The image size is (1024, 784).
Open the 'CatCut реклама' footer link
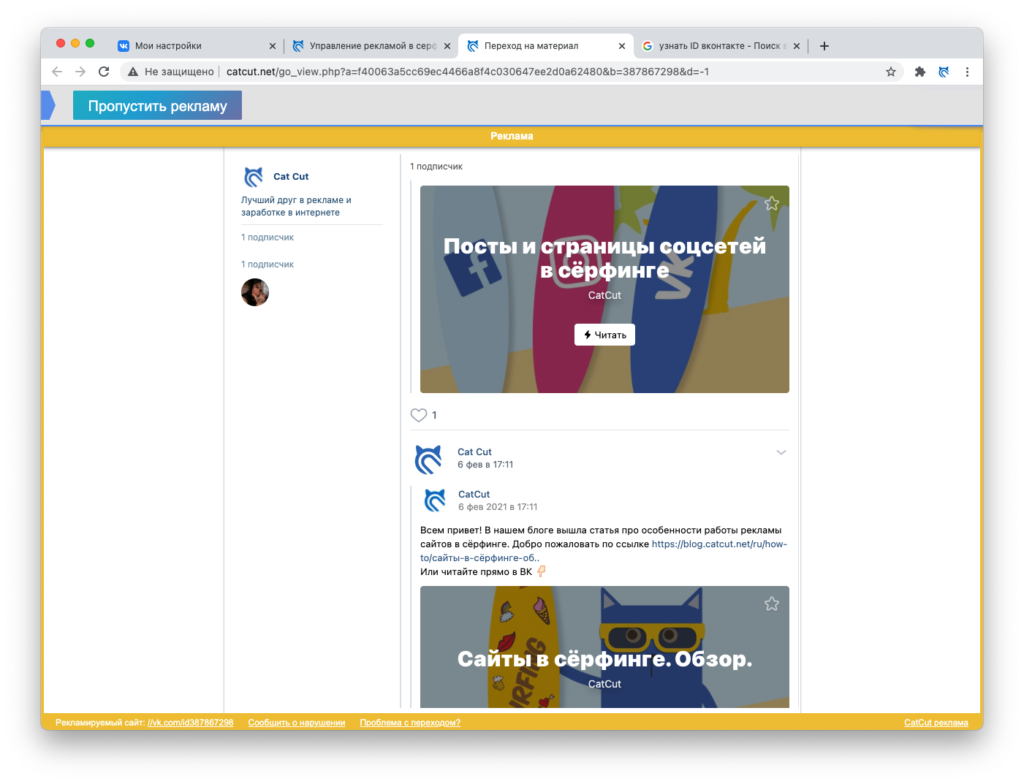(x=936, y=723)
